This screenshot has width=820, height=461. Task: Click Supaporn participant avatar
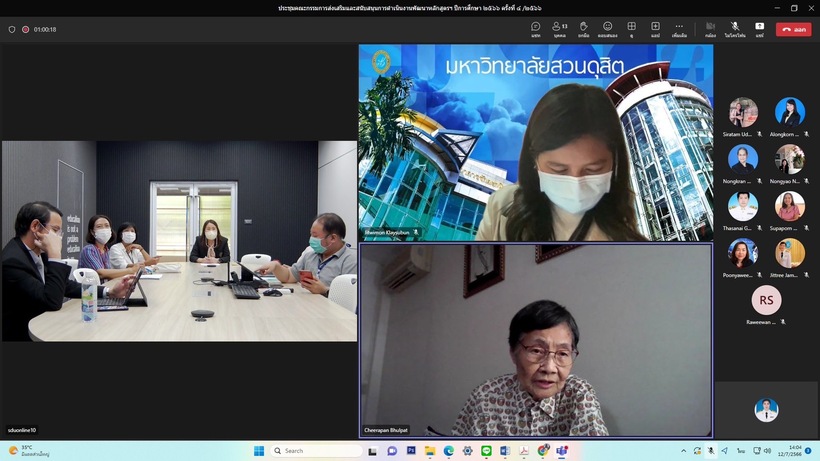(x=790, y=206)
